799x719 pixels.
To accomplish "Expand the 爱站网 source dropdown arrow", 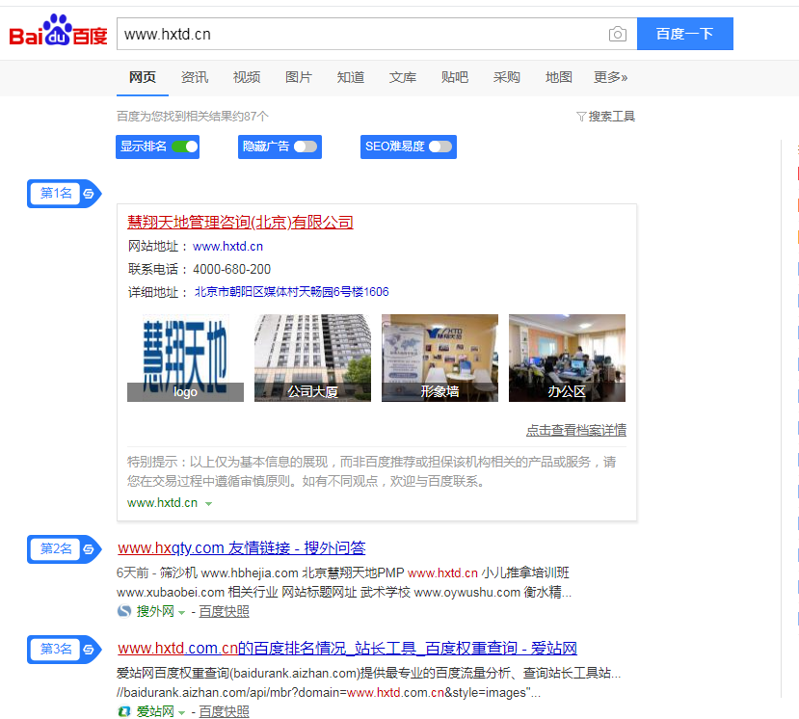I will [x=181, y=712].
